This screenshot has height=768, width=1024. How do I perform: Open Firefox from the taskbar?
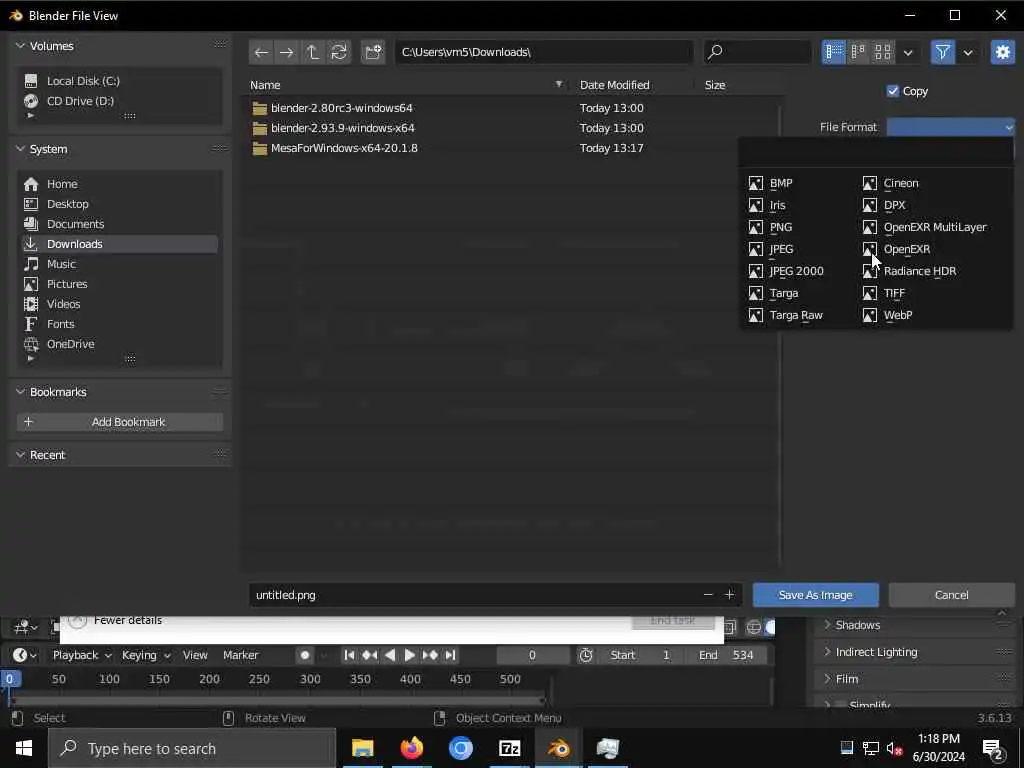pos(411,748)
